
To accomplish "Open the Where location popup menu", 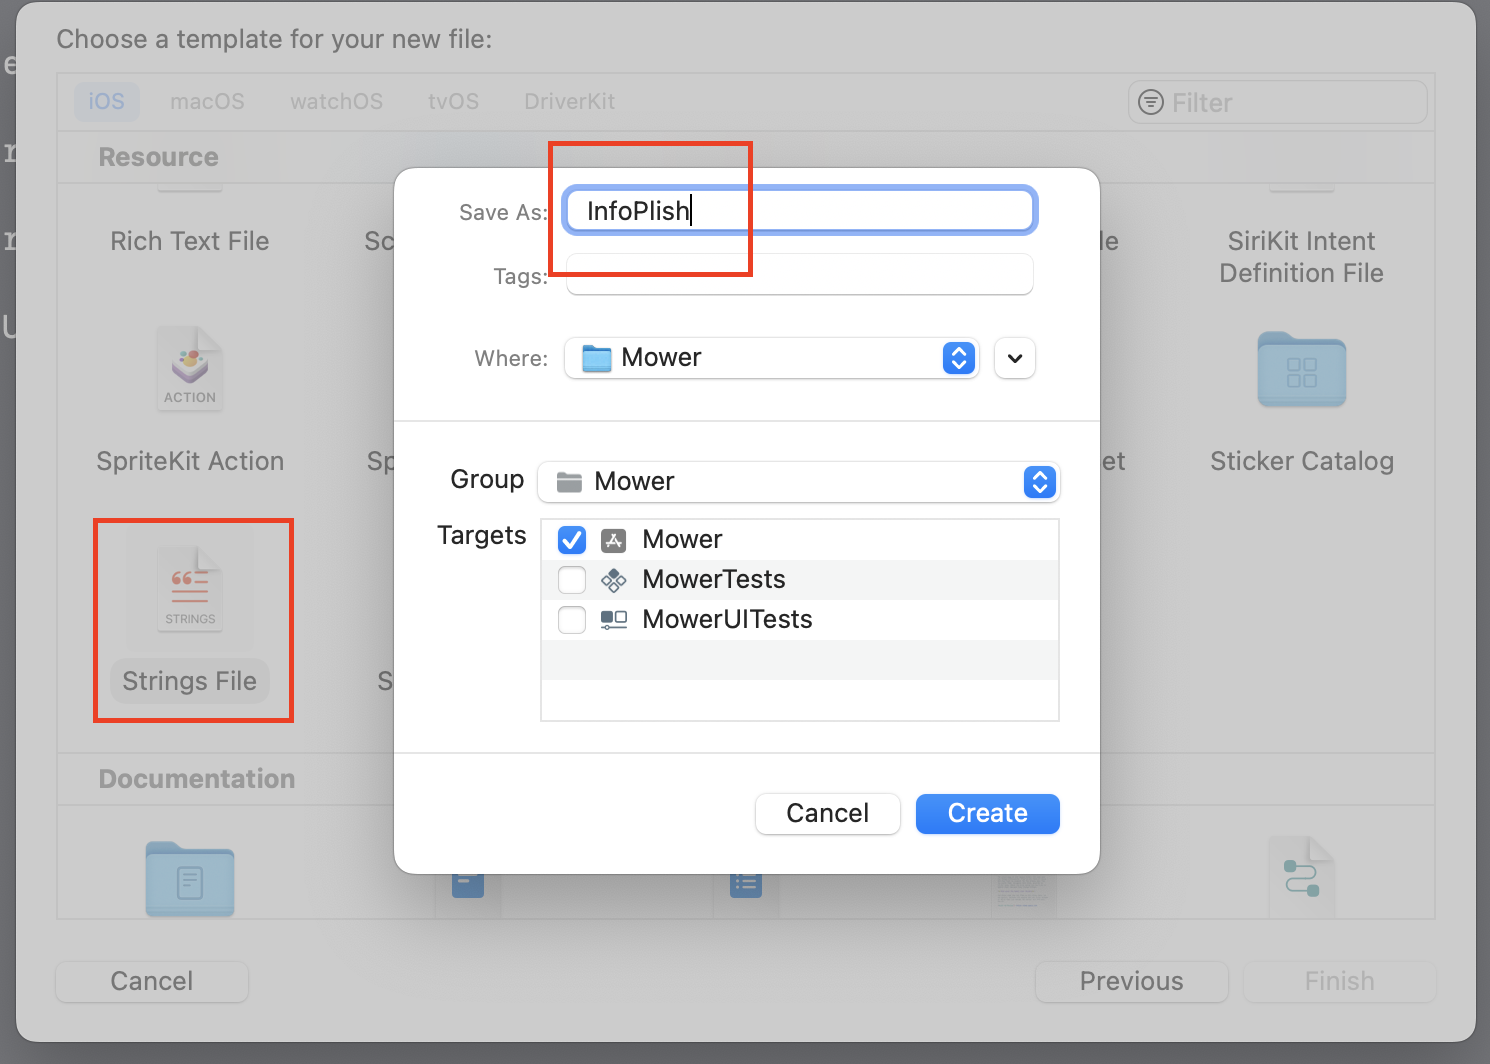I will coord(772,358).
